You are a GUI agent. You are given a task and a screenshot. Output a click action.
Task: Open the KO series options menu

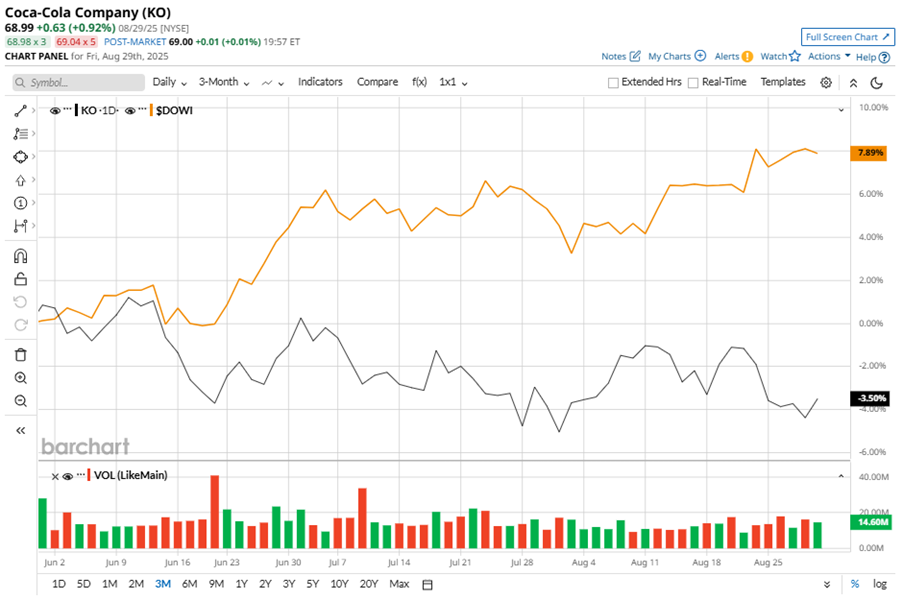tap(67, 109)
